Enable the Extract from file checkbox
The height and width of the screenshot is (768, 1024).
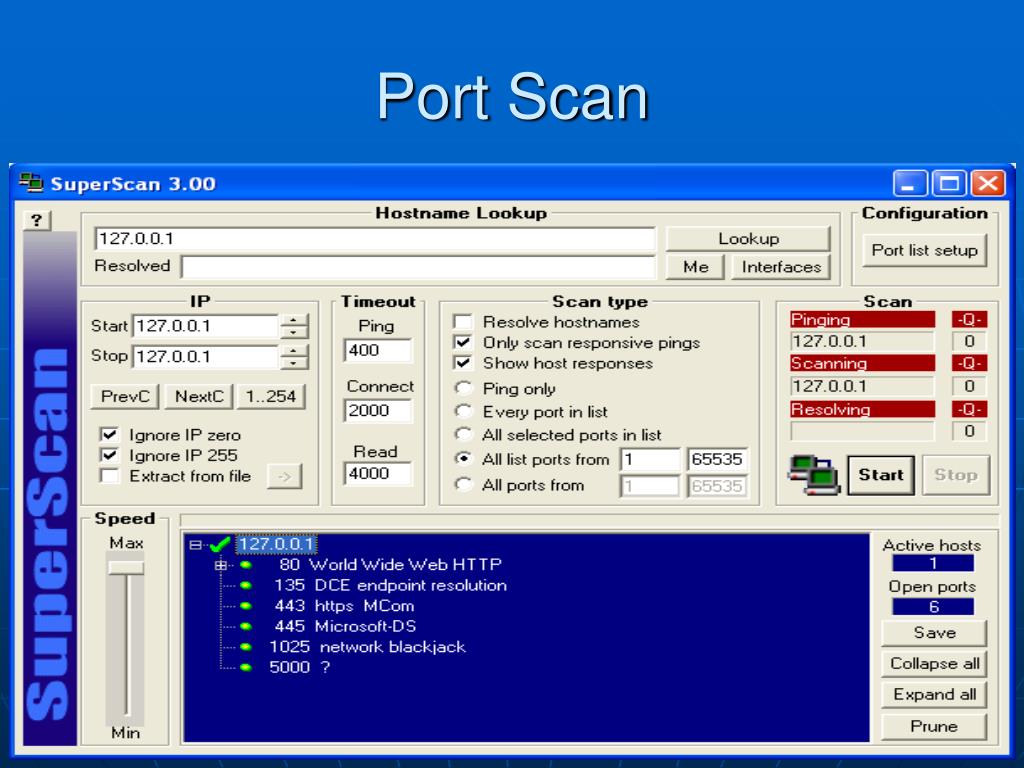point(109,476)
